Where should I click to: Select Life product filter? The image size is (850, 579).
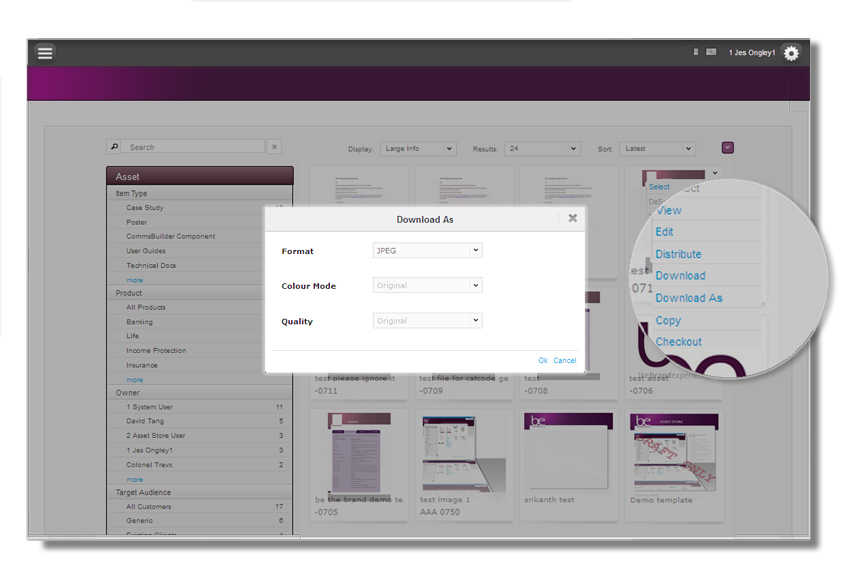tap(132, 336)
